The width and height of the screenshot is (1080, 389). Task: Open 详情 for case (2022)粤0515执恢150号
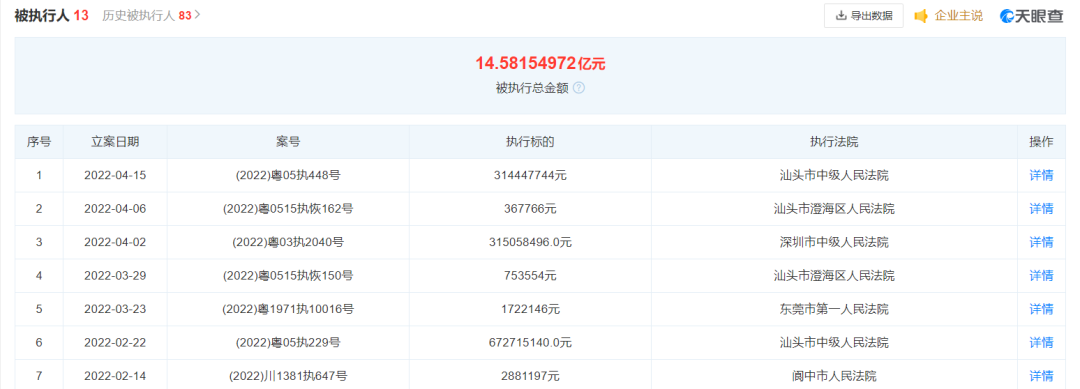click(1041, 275)
